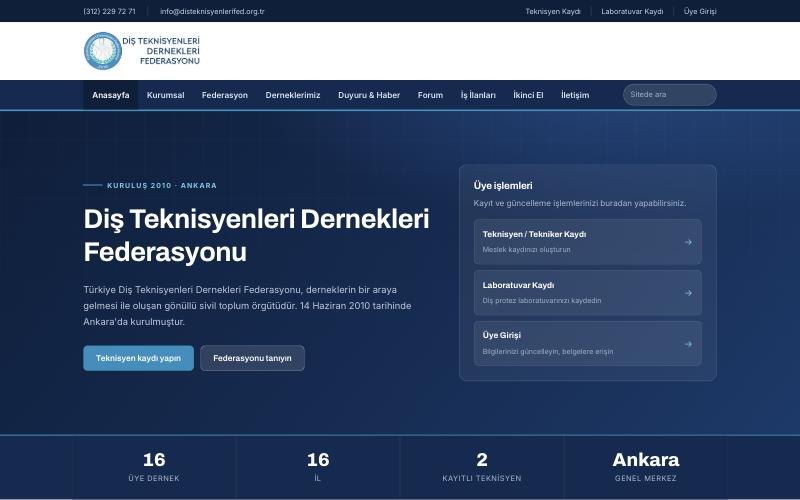The height and width of the screenshot is (500, 800).
Task: Click the Federasyonu tanıyın button
Action: 252,358
